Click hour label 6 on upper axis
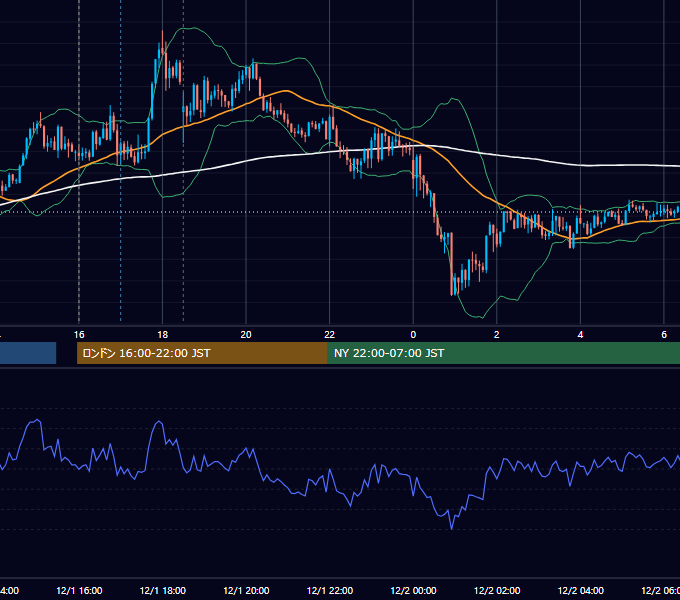This screenshot has width=680, height=600. tap(664, 335)
